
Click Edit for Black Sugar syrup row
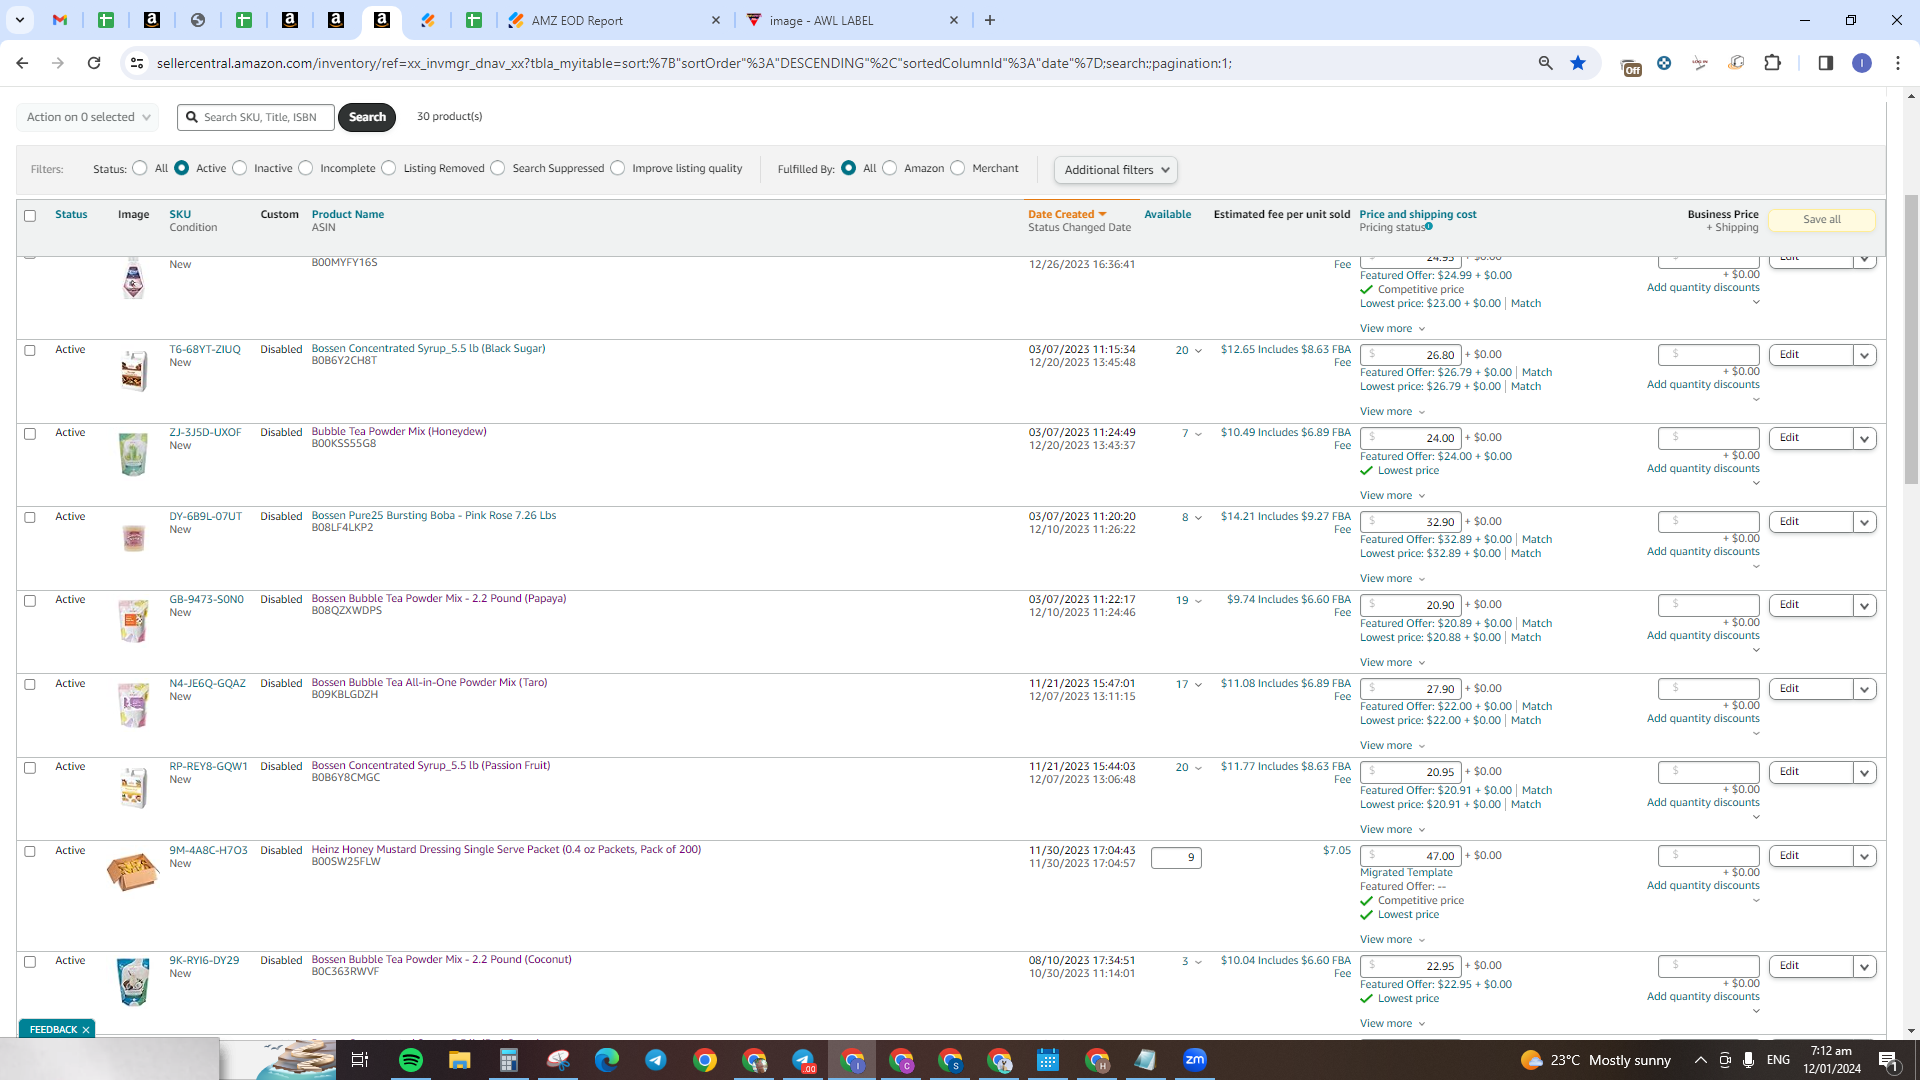(x=1811, y=355)
